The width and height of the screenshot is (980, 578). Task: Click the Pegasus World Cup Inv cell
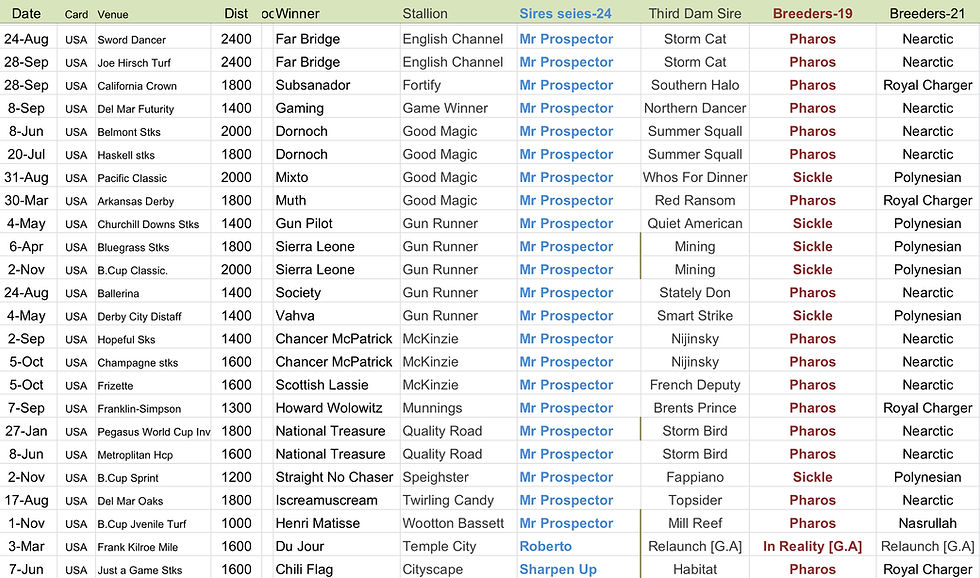[153, 432]
